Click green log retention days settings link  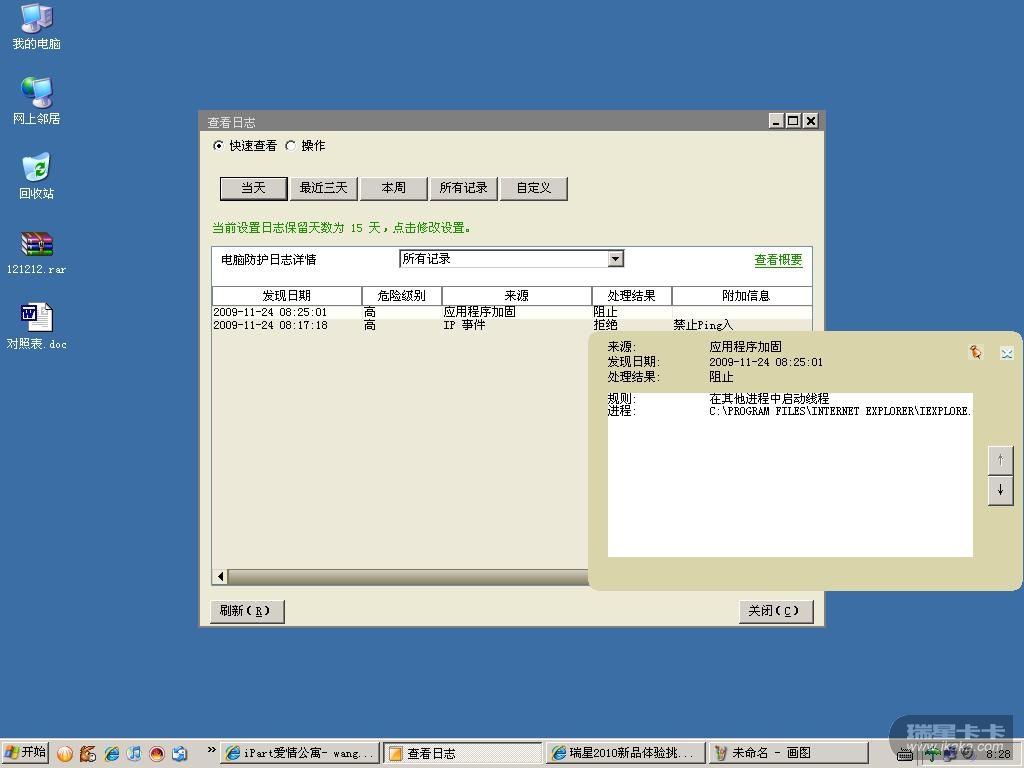[342, 227]
